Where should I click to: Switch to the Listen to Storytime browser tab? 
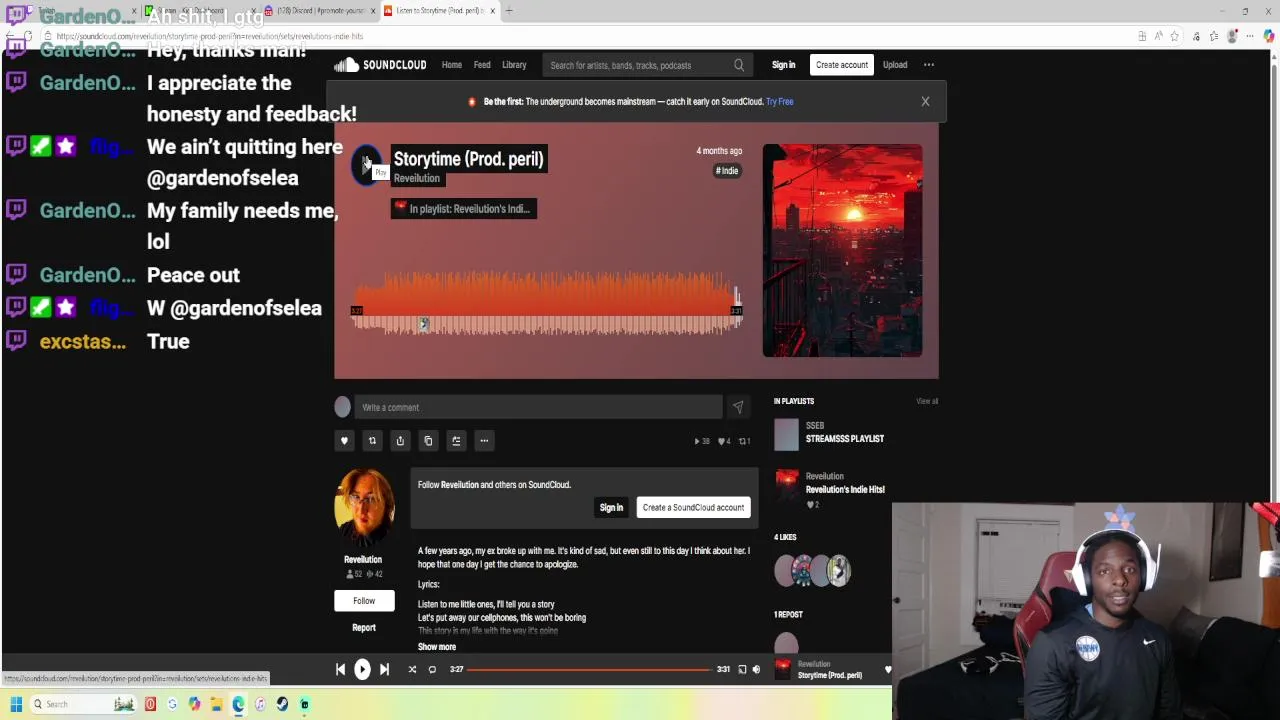(440, 11)
